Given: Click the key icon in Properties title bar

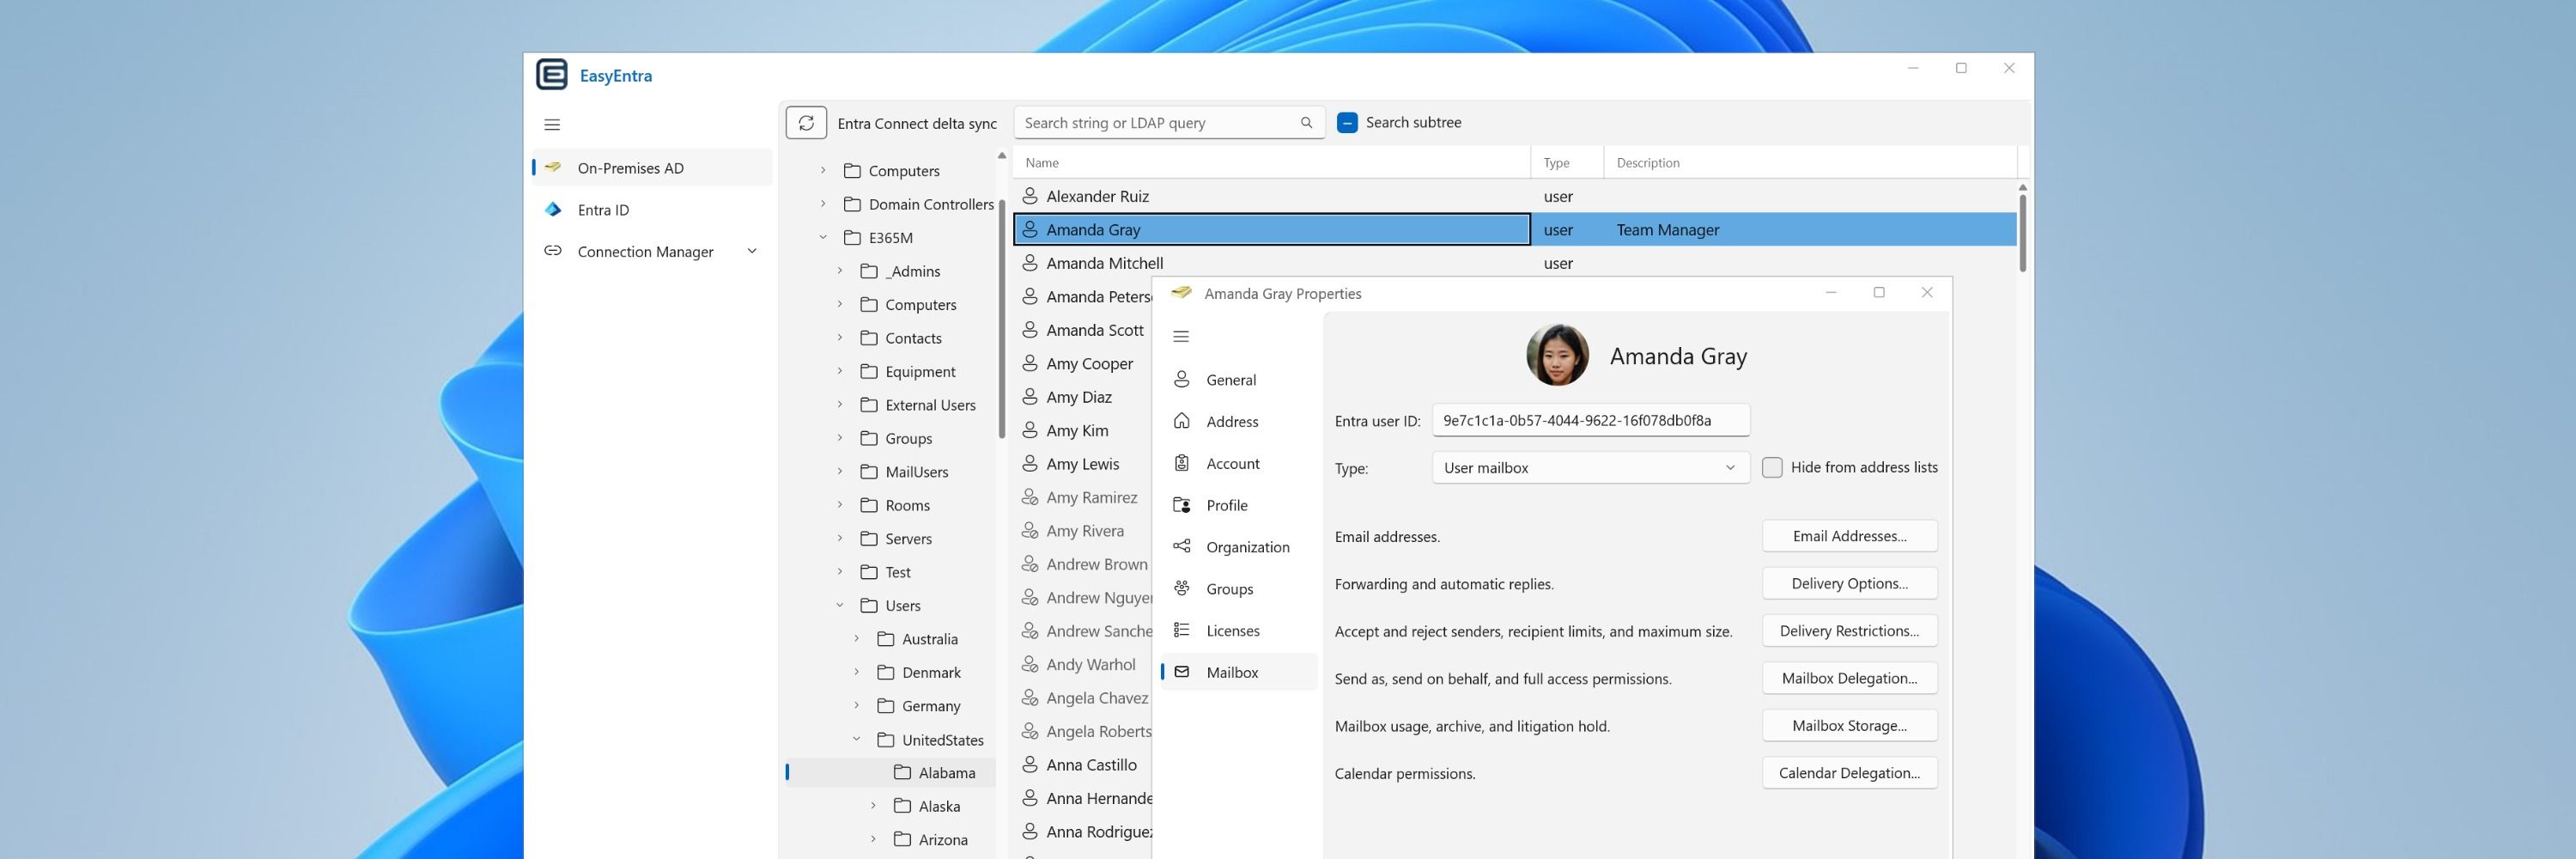Looking at the screenshot, I should (x=1181, y=293).
